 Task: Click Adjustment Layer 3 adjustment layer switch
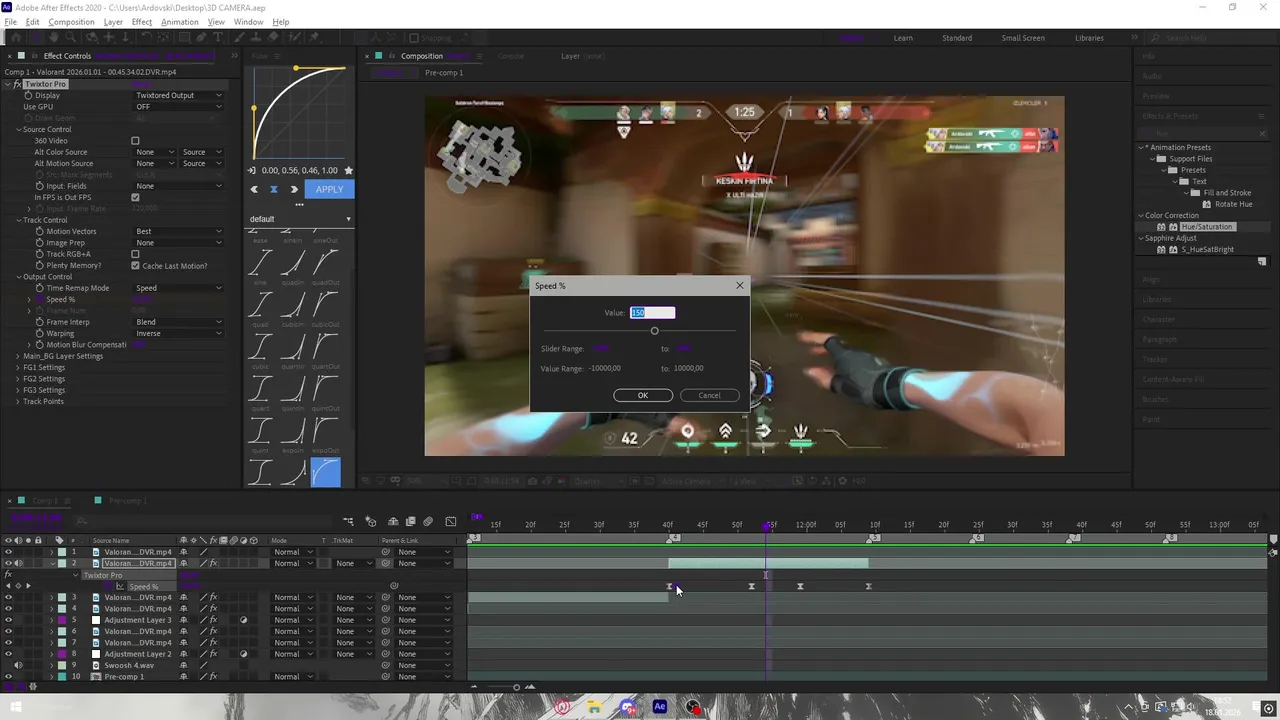(x=243, y=620)
